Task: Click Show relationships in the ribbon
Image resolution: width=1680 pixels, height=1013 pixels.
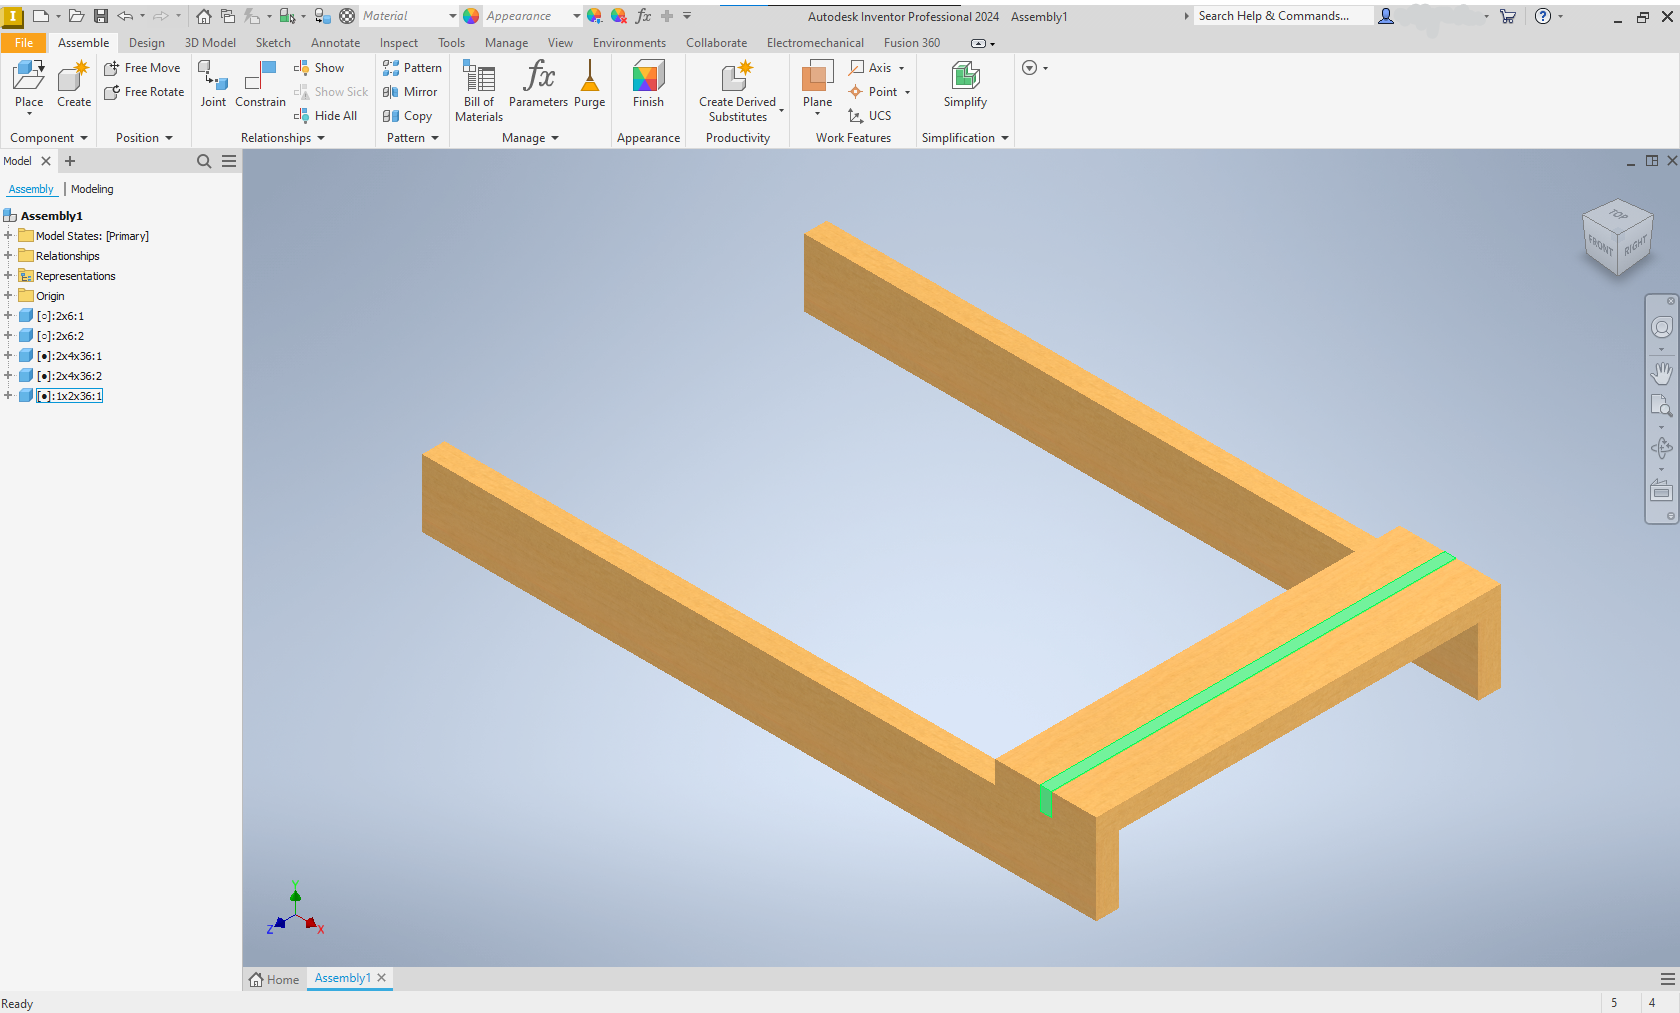Action: click(319, 68)
